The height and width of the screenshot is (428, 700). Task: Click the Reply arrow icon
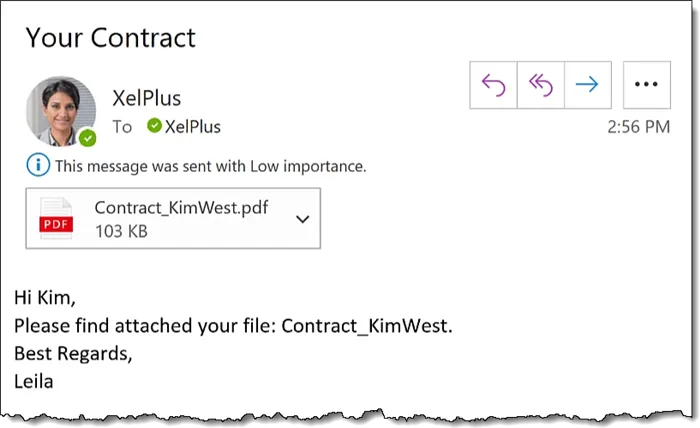[x=494, y=85]
